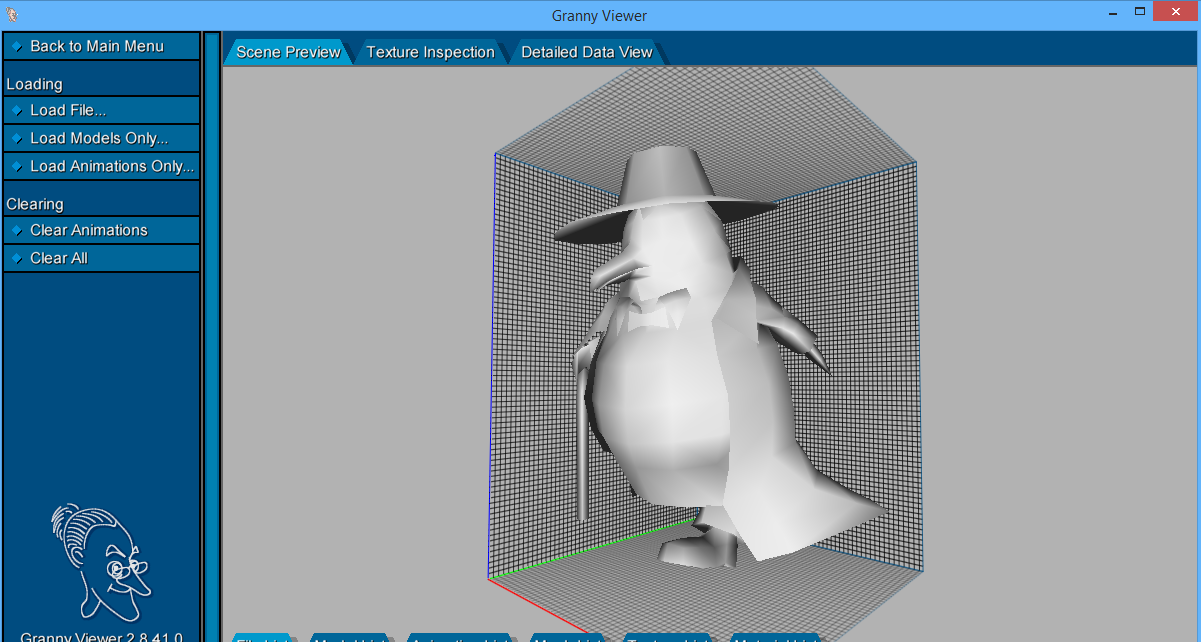Click the Load File... button
Image resolution: width=1201 pixels, height=642 pixels.
pos(100,110)
